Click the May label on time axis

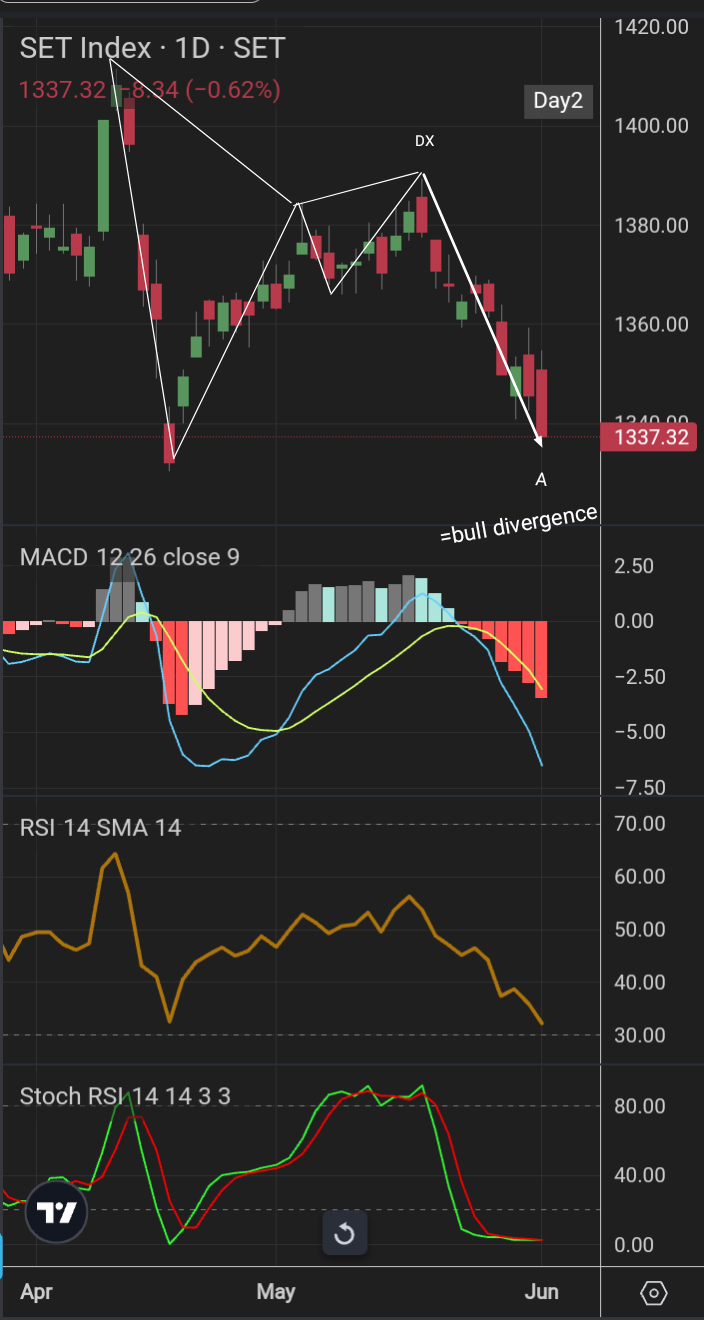pos(276,1291)
